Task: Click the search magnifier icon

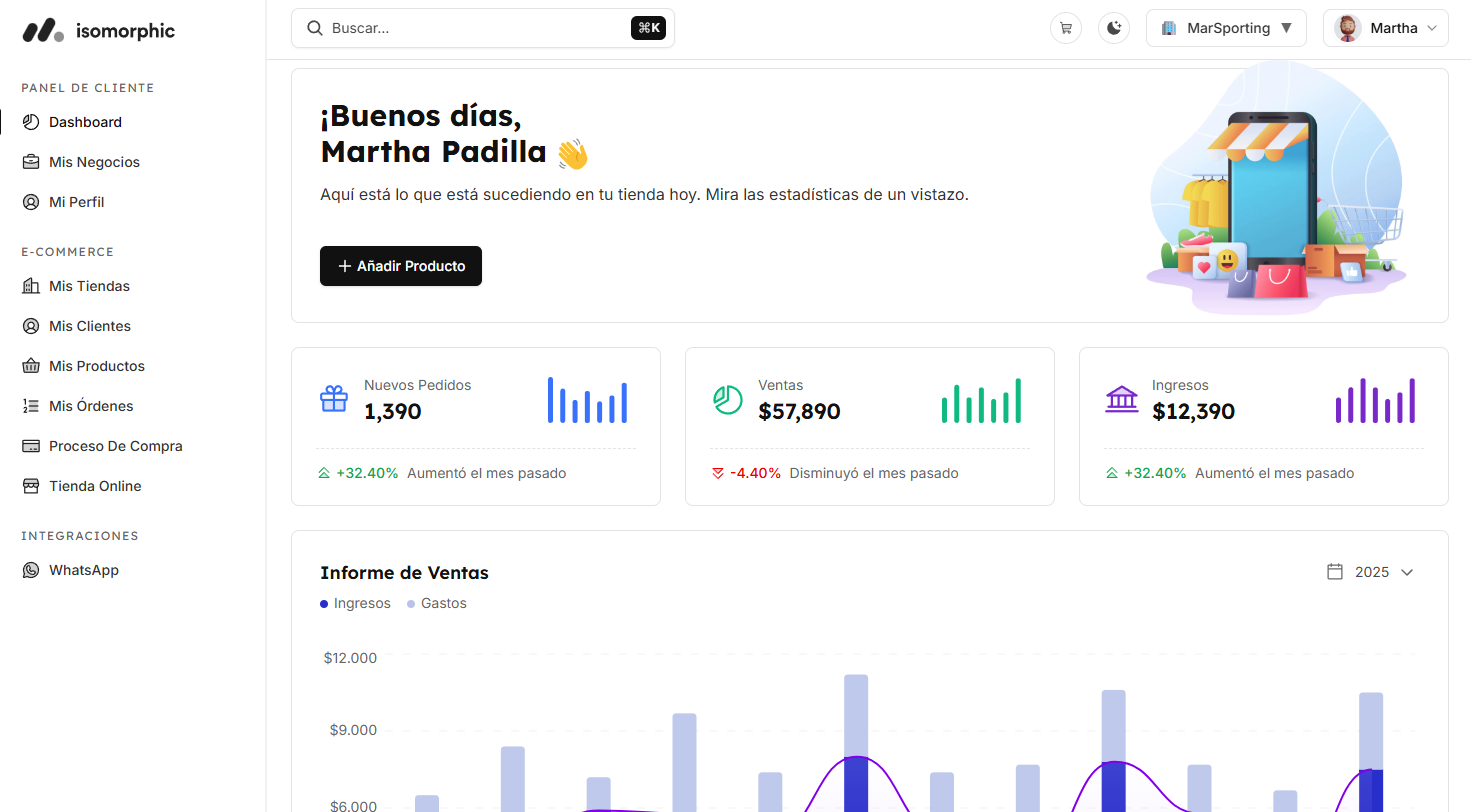Action: 315,28
